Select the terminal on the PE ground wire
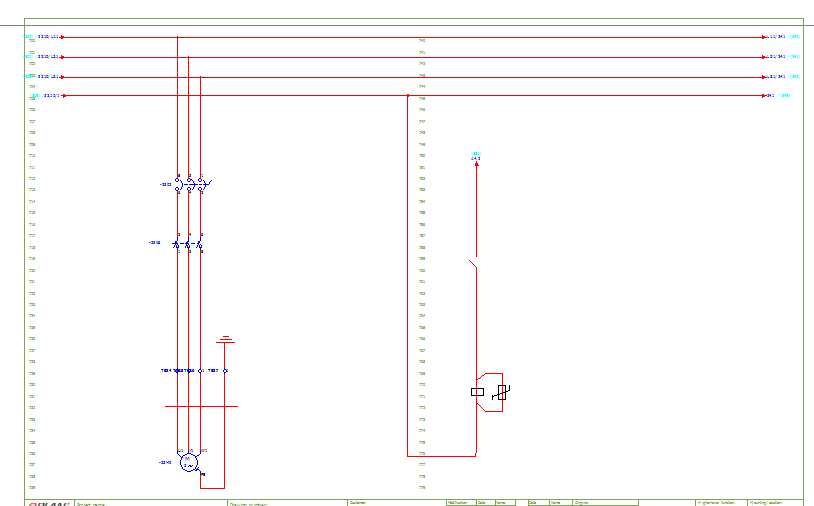This screenshot has width=814, height=506. (225, 371)
